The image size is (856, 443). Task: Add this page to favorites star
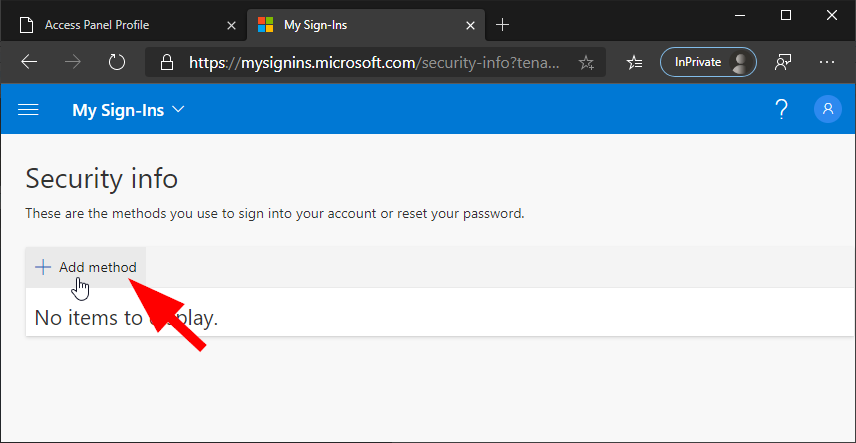(x=586, y=62)
